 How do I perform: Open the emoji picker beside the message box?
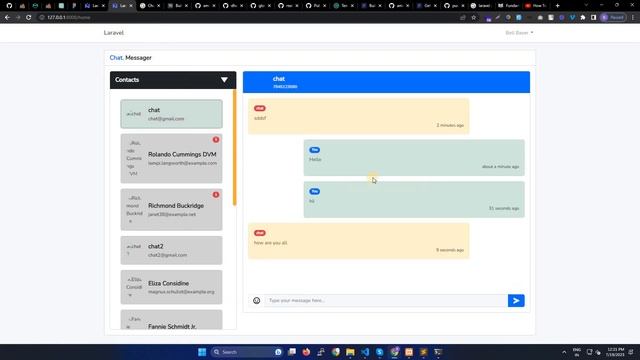pyautogui.click(x=256, y=300)
